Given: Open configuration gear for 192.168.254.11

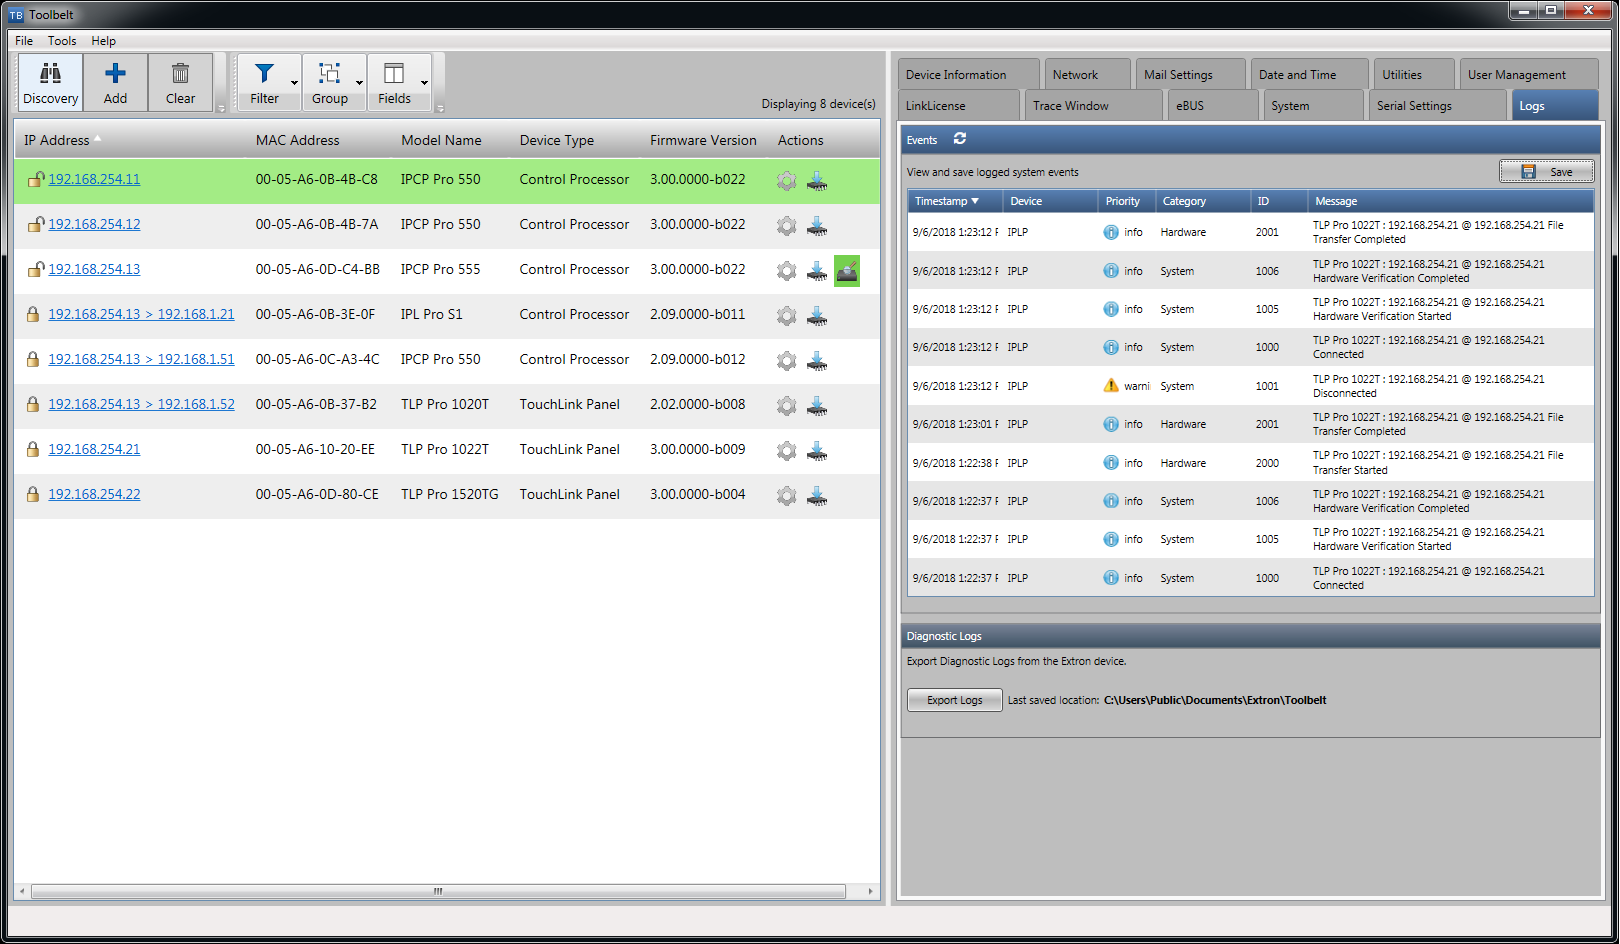Looking at the screenshot, I should pos(786,181).
